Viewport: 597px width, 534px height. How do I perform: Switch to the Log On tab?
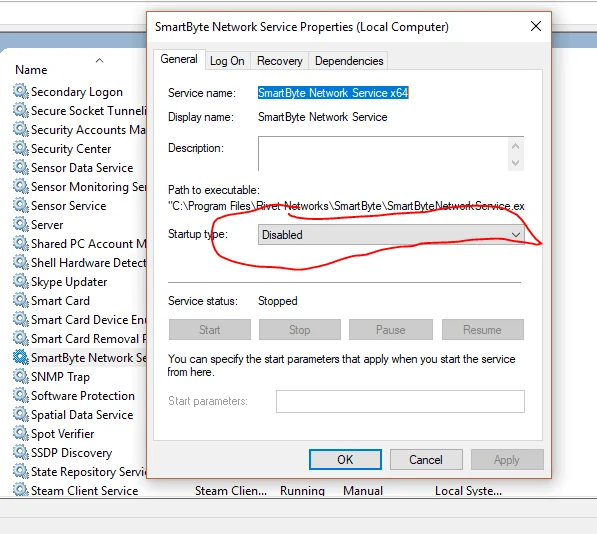[x=227, y=61]
